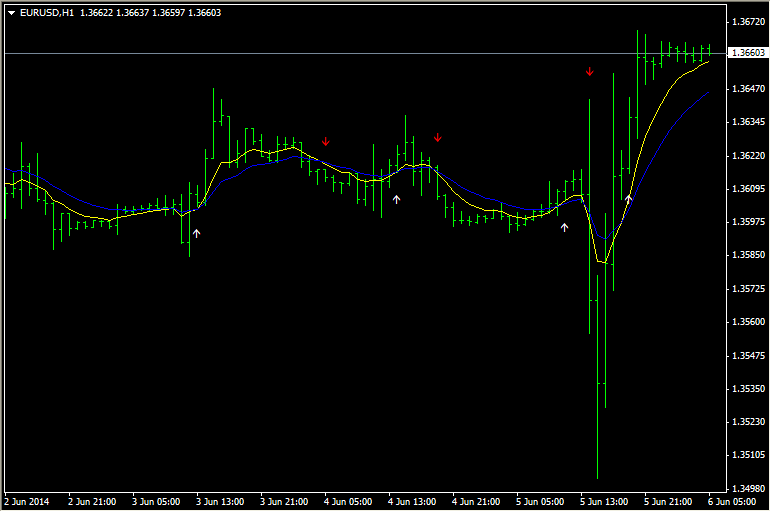Click the gray bid price horizontal line
Image resolution: width=771 pixels, height=512 pixels.
tap(365, 53)
